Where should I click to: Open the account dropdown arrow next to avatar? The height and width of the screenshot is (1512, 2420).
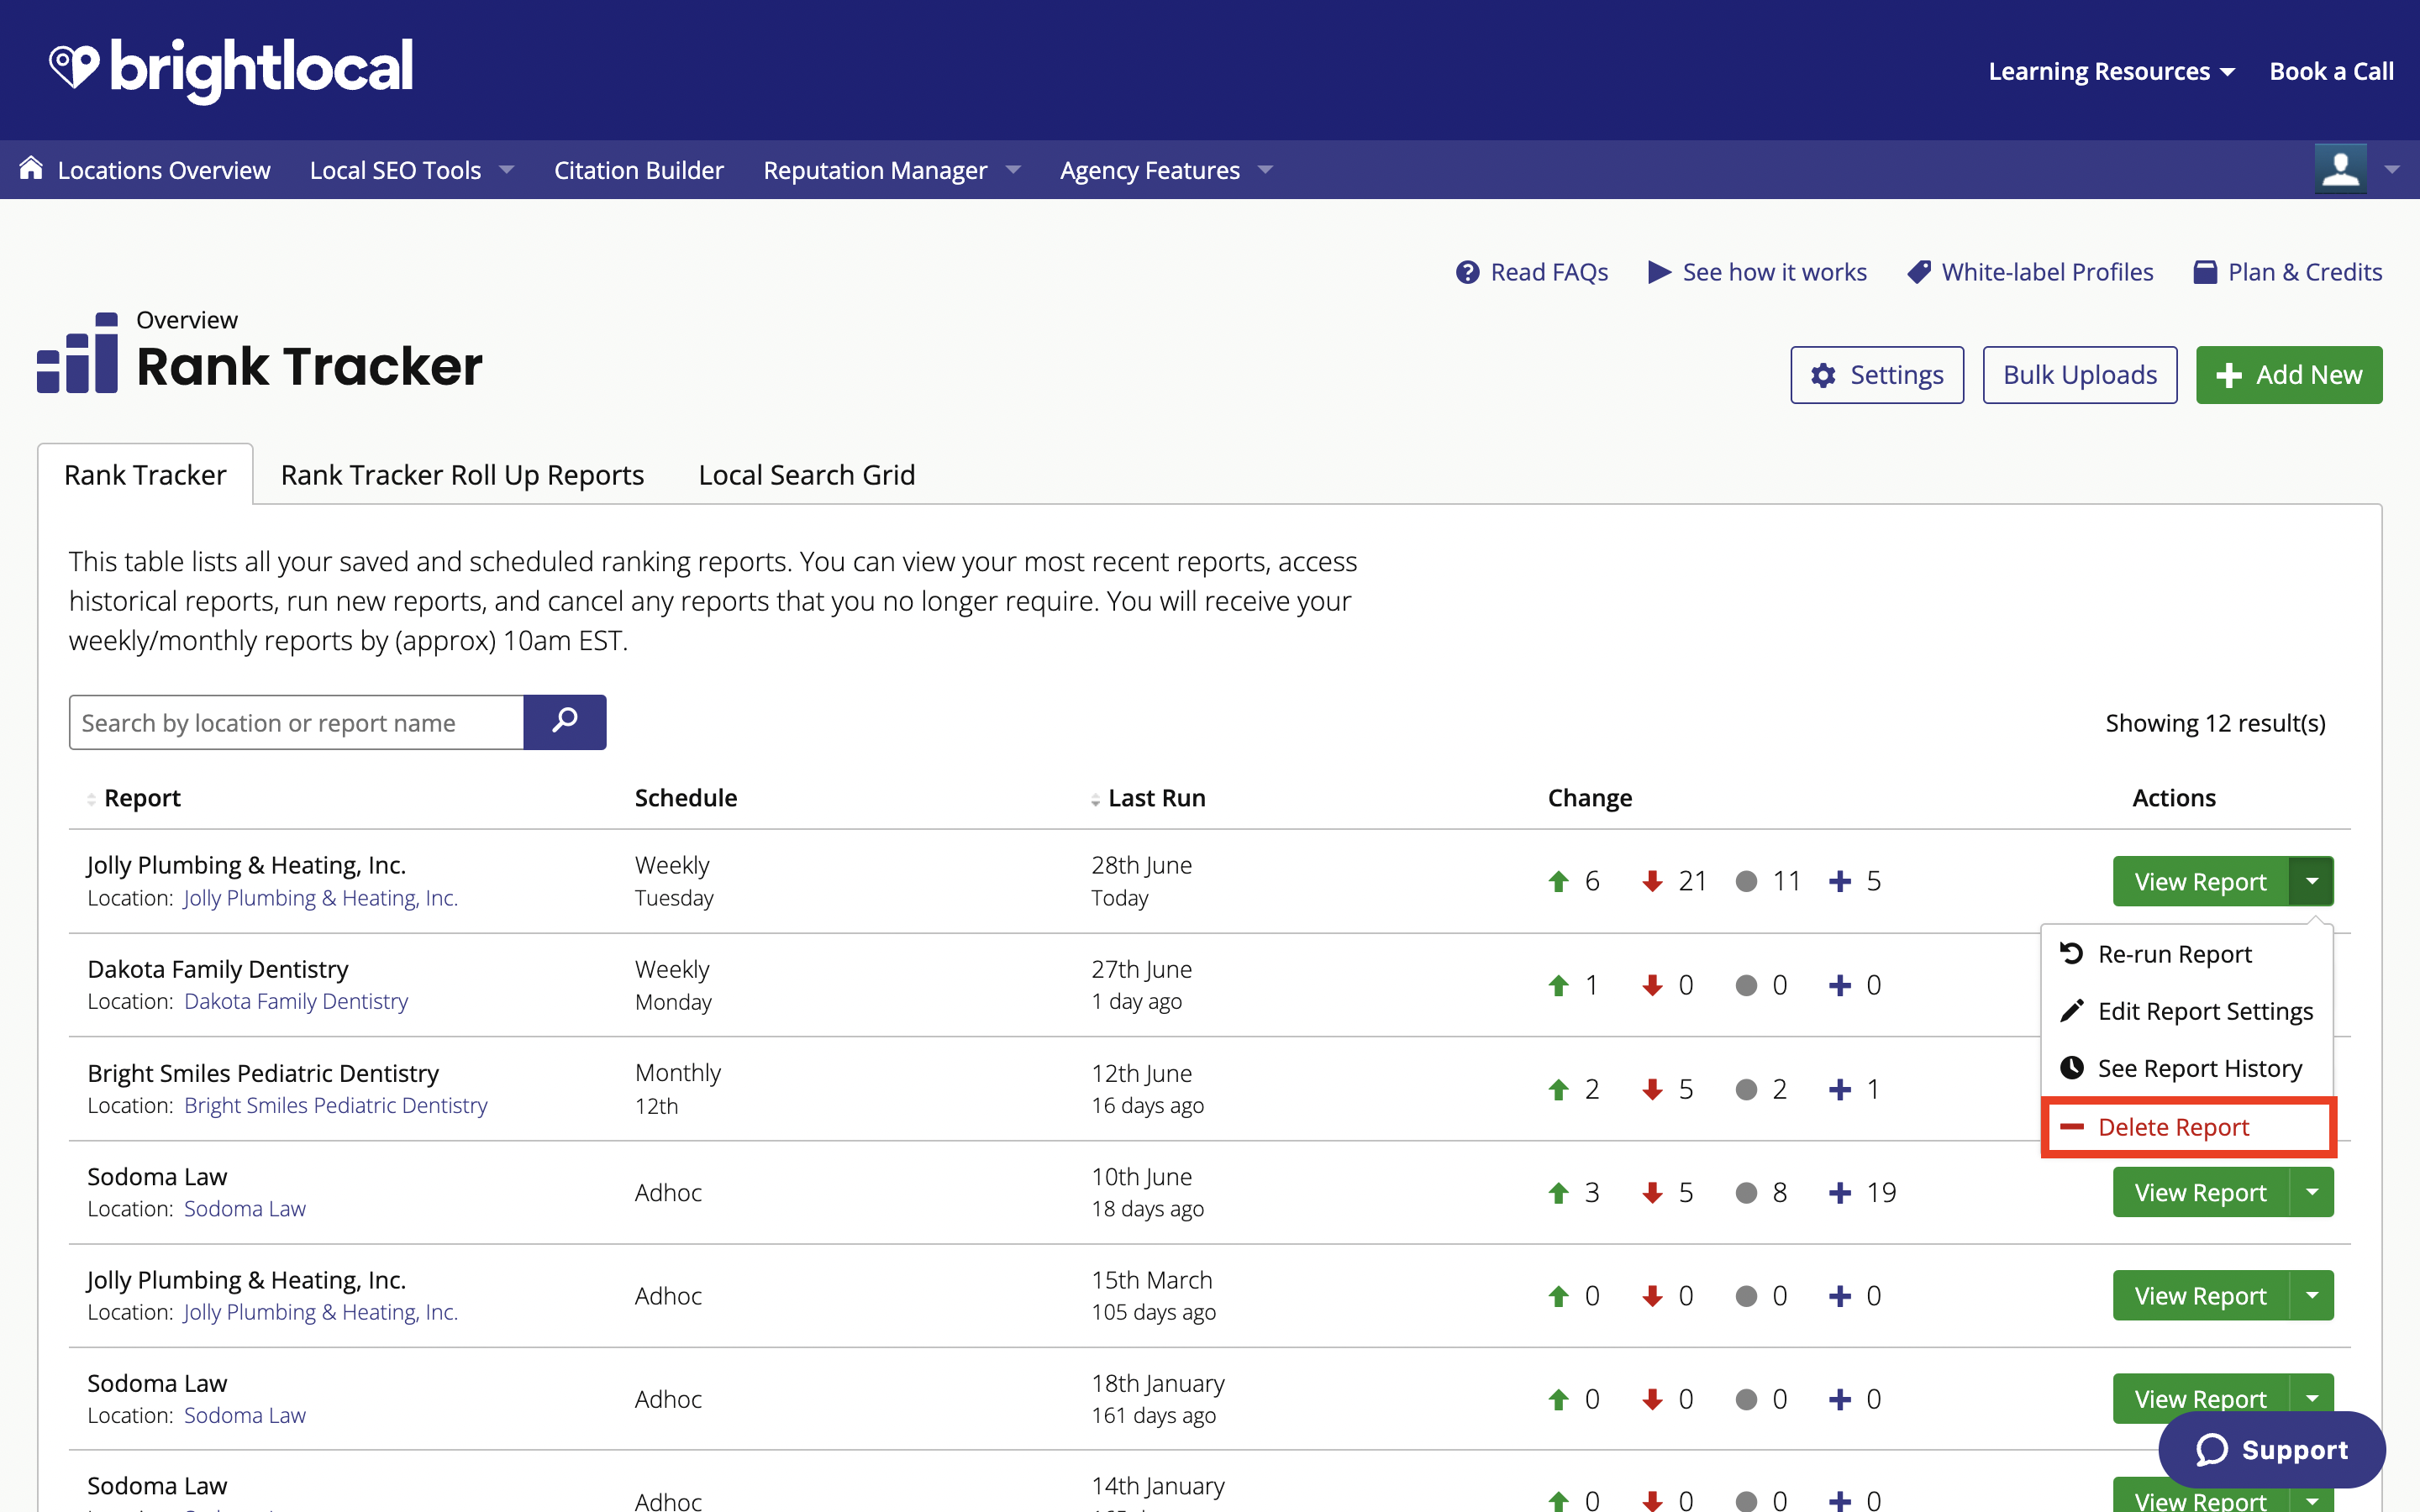(x=2392, y=169)
